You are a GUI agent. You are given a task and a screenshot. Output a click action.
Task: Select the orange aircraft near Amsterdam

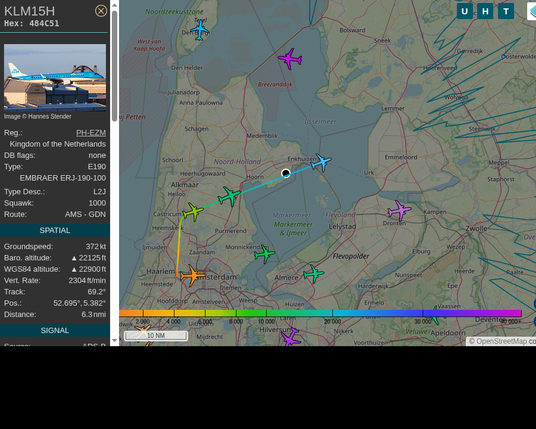pyautogui.click(x=192, y=275)
